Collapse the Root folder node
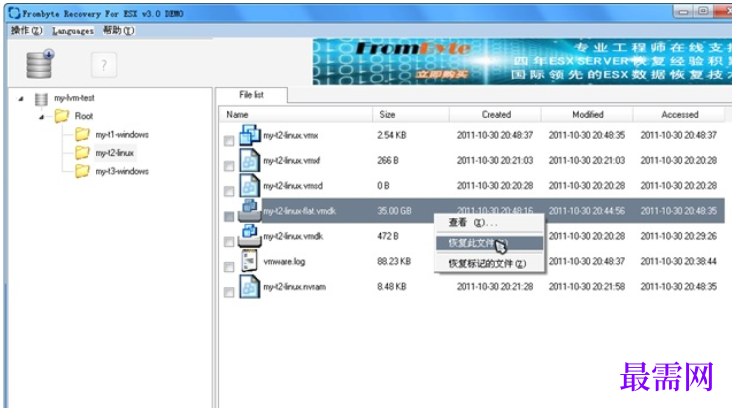732x408 pixels. (41, 117)
